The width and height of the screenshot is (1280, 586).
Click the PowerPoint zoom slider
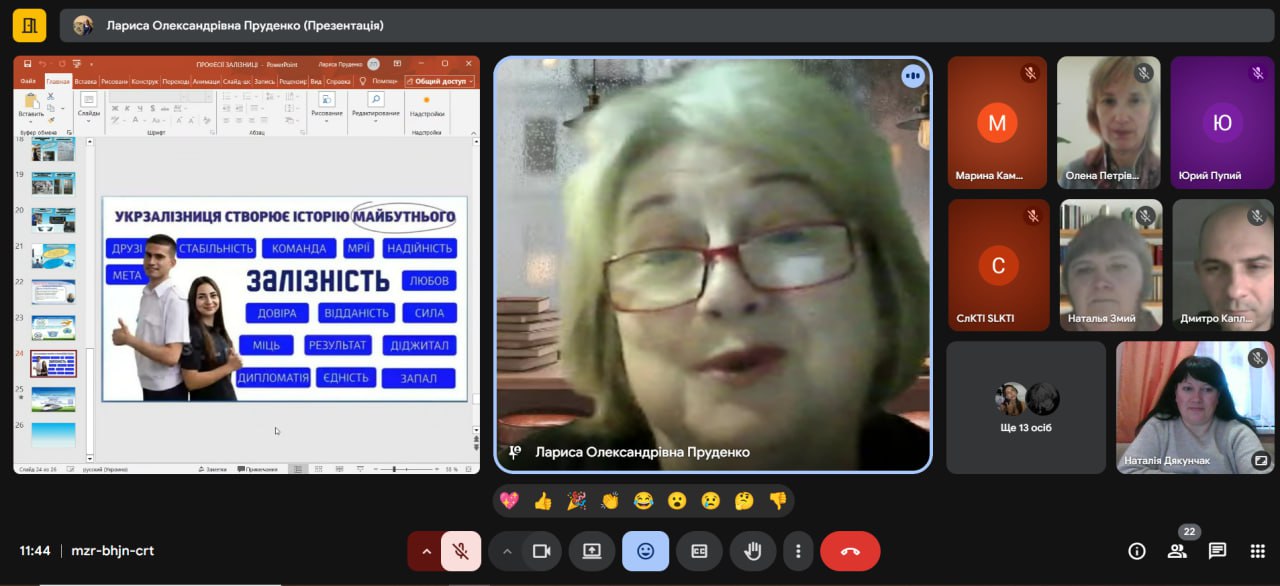[397, 469]
